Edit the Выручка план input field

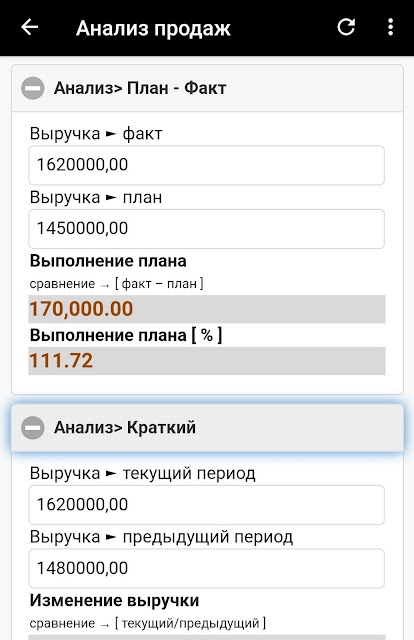click(x=207, y=229)
